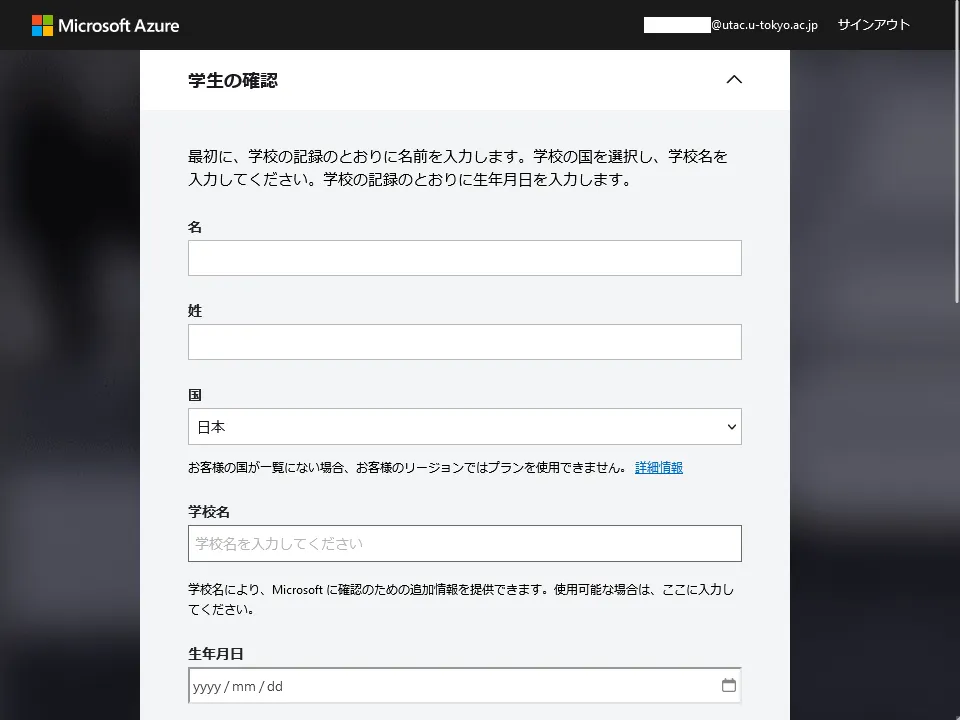Collapse the 学生の確認 section with chevron

tap(734, 80)
